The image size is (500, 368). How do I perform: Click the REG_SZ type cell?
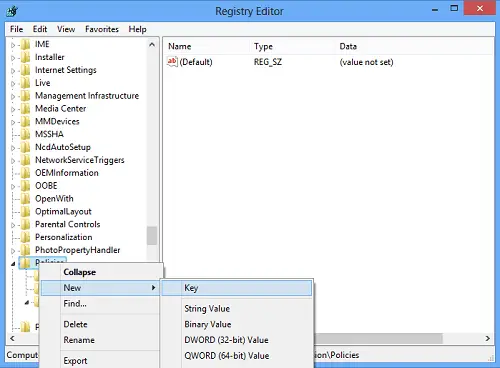point(268,62)
